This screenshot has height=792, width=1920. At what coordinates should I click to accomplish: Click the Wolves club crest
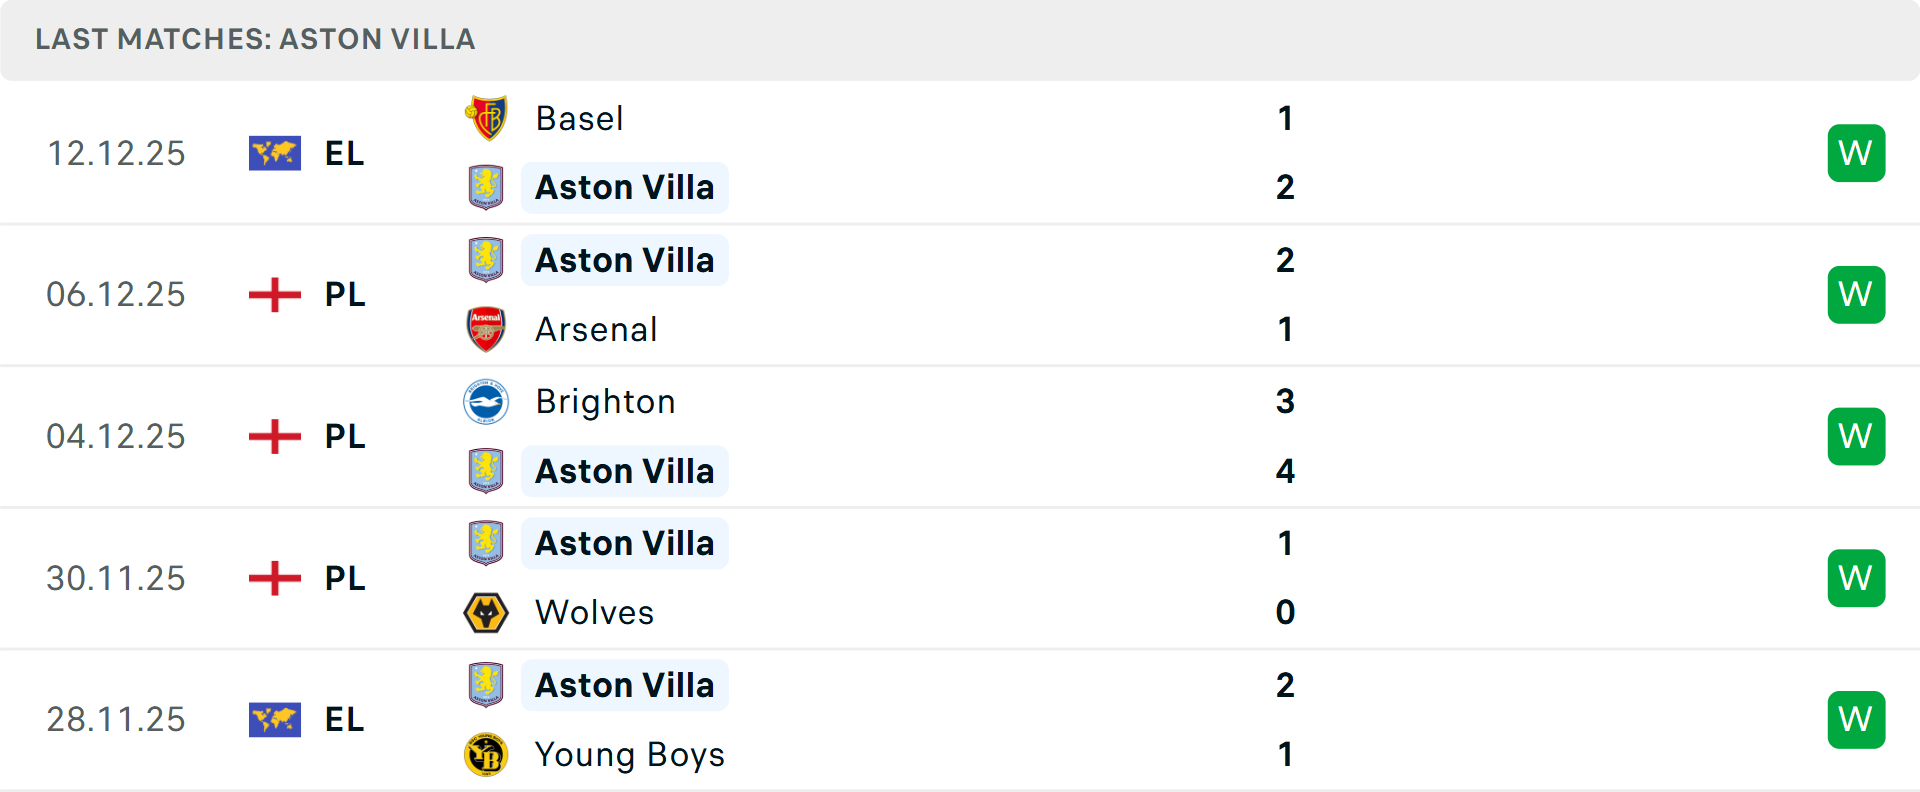click(487, 612)
